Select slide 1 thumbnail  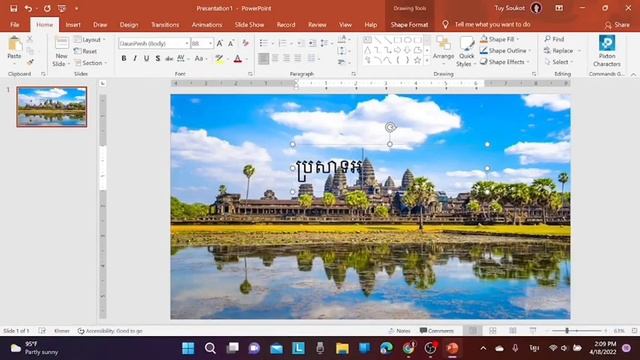click(52, 107)
